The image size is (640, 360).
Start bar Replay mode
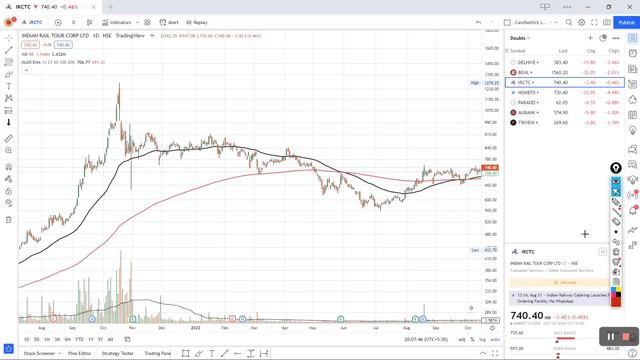pyautogui.click(x=197, y=22)
